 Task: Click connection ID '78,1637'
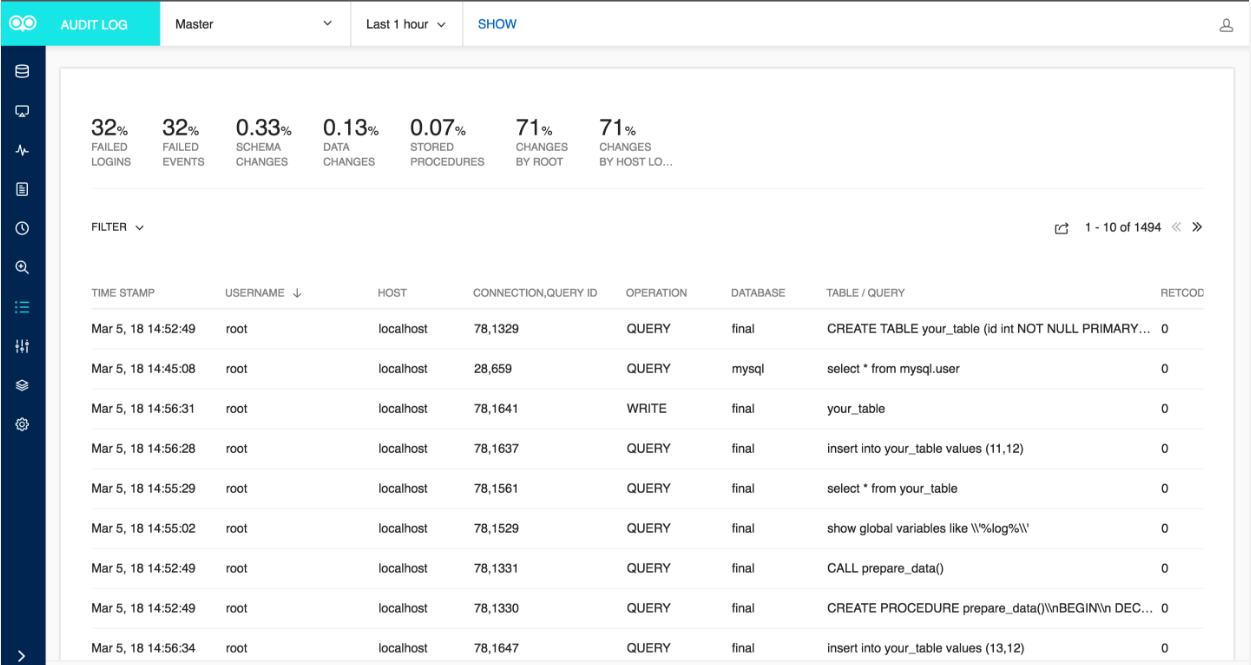tap(496, 449)
